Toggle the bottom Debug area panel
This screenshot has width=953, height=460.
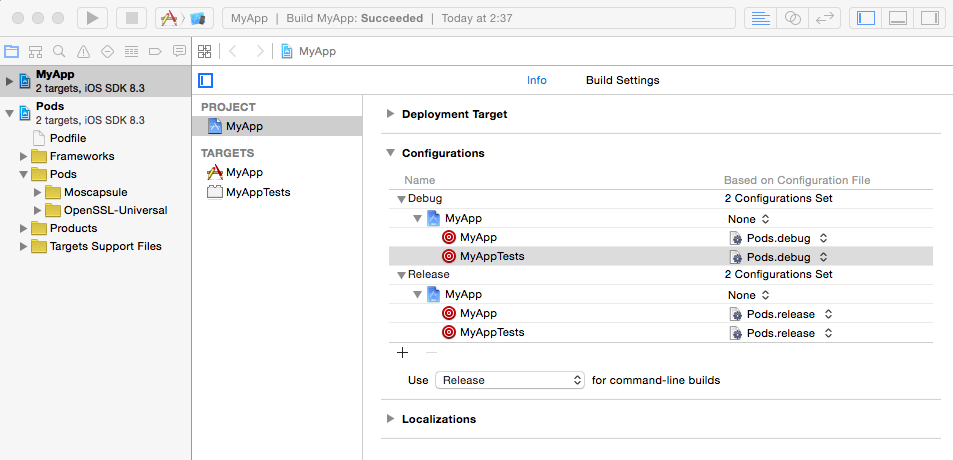pyautogui.click(x=897, y=18)
